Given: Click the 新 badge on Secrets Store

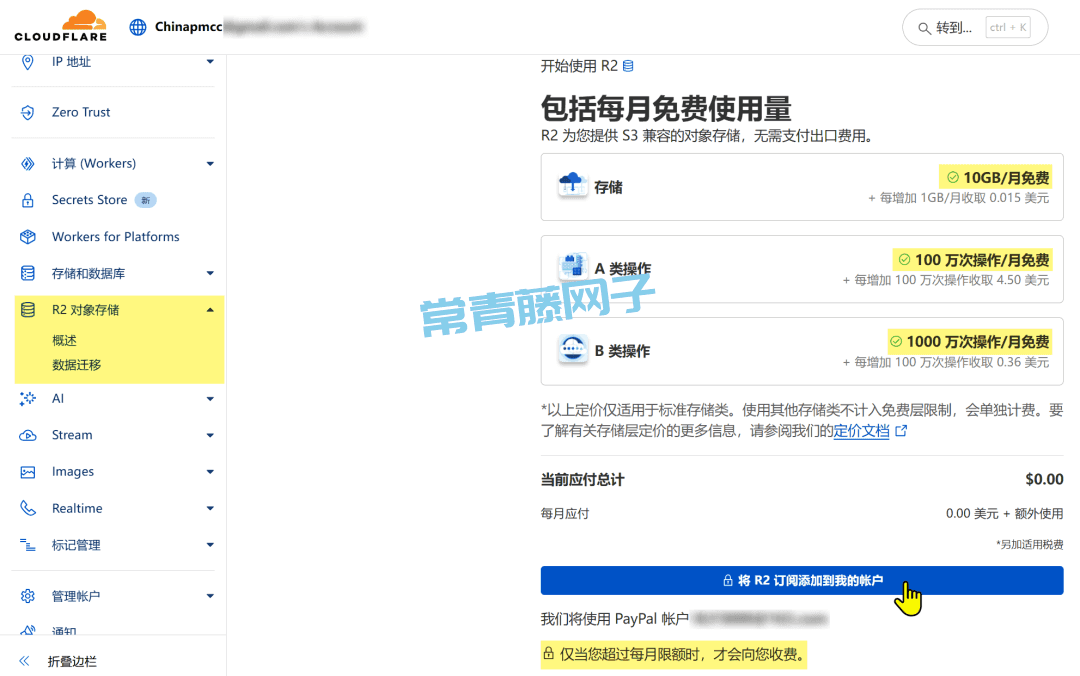Looking at the screenshot, I should click(145, 201).
